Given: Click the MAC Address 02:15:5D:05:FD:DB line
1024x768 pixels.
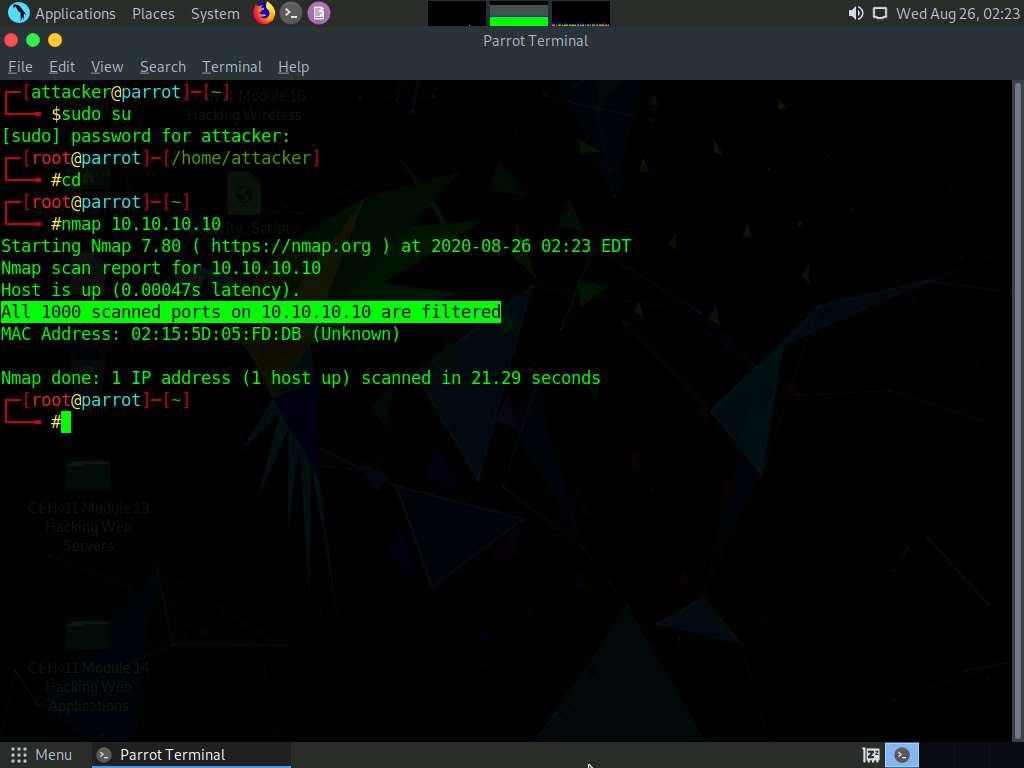Looking at the screenshot, I should [x=200, y=334].
